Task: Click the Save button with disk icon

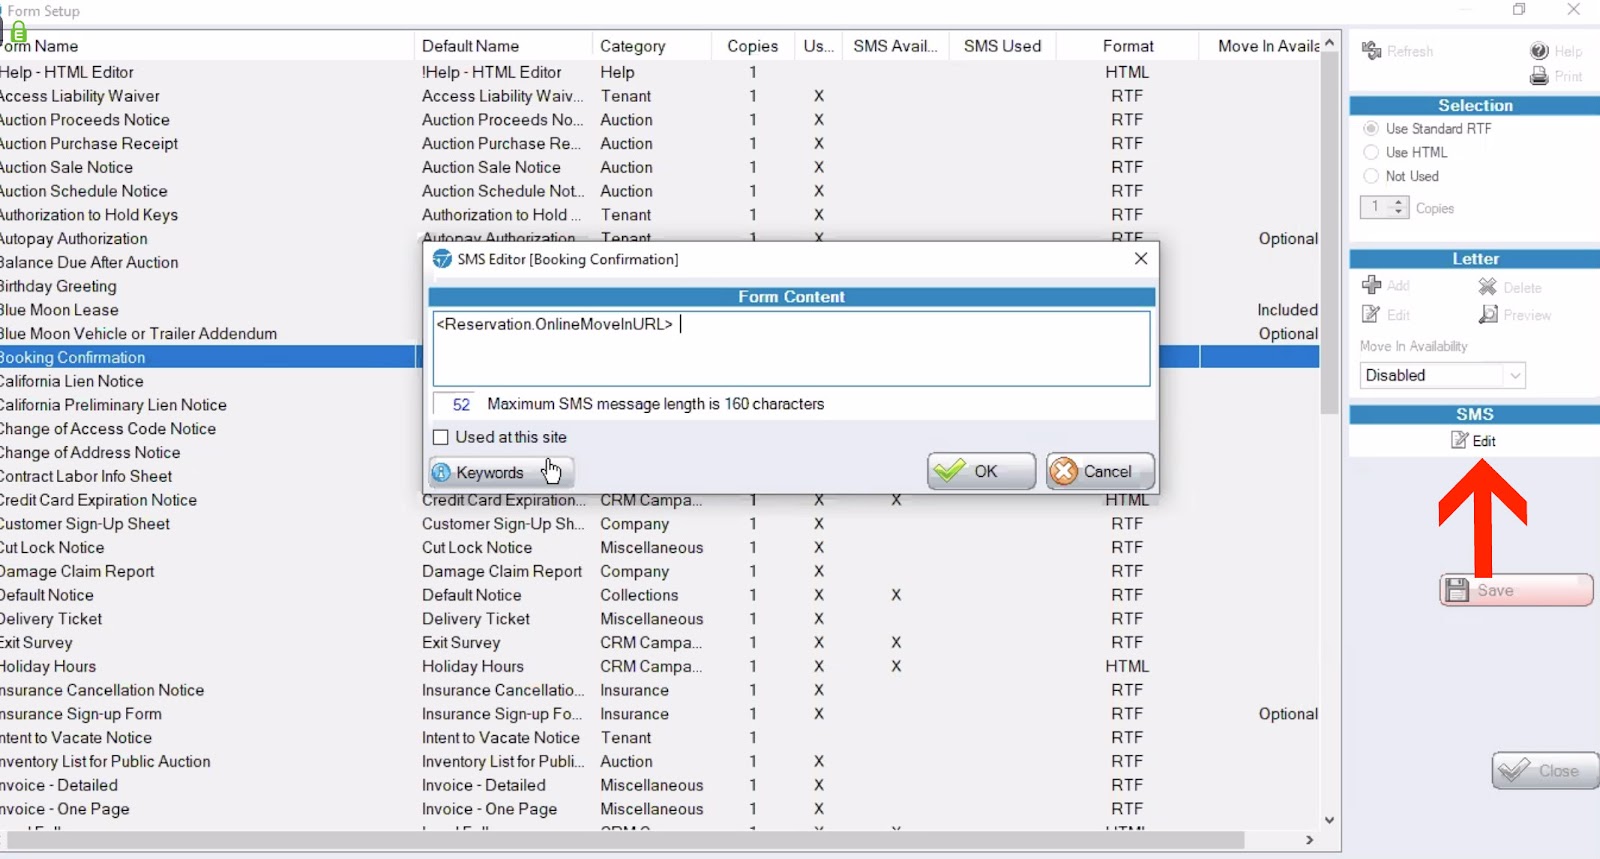Action: (1516, 590)
